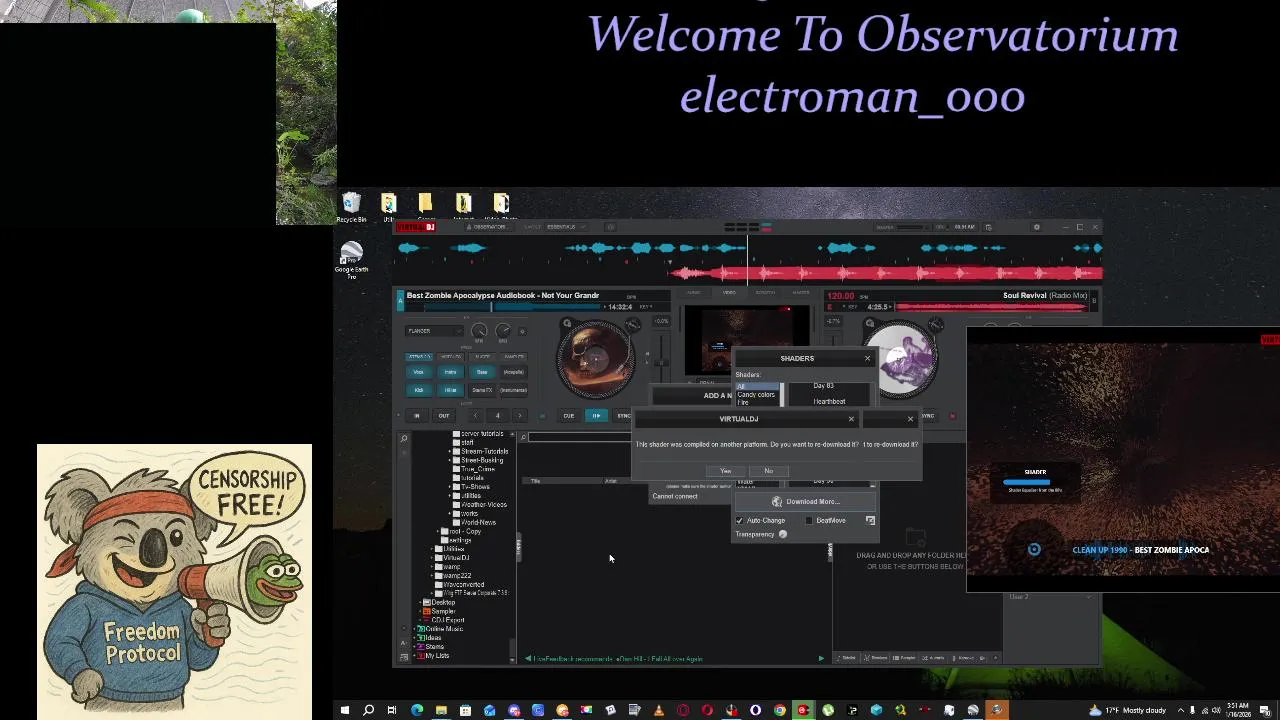Expand the utilities folder
This screenshot has height=720, width=1280.
coord(450,496)
